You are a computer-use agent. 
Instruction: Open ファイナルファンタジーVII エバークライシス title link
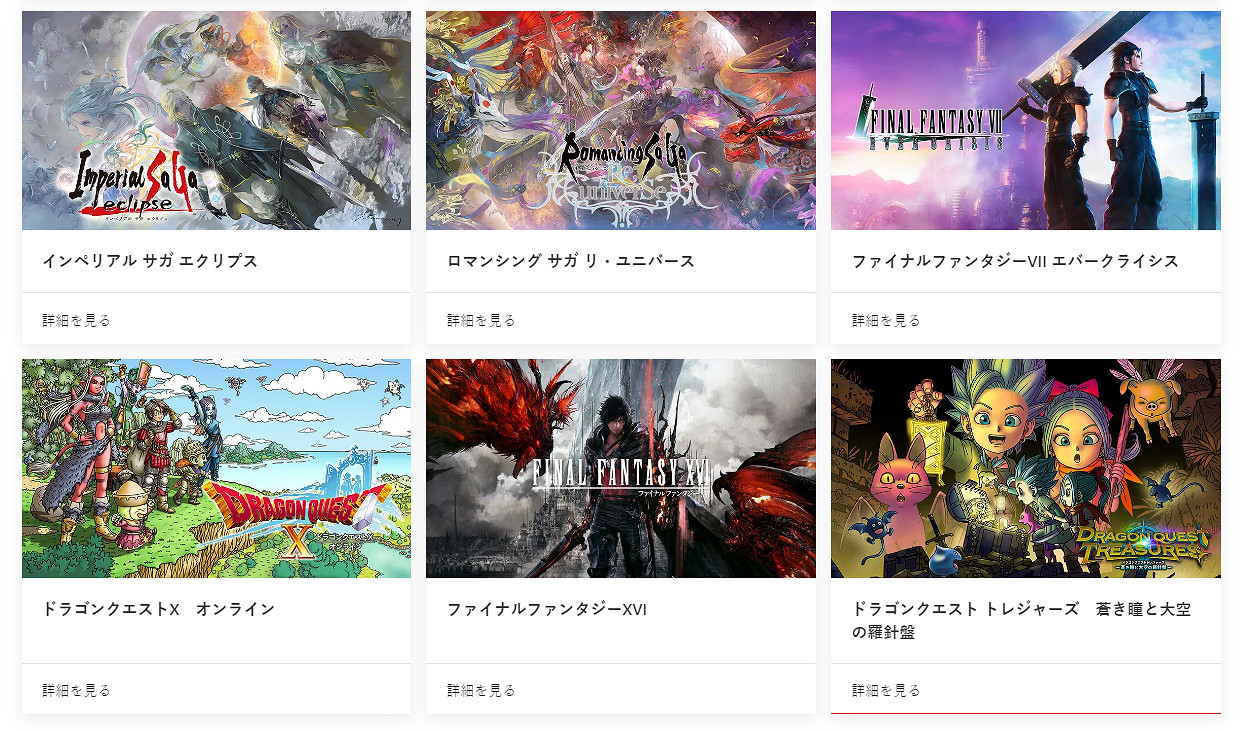[1015, 261]
